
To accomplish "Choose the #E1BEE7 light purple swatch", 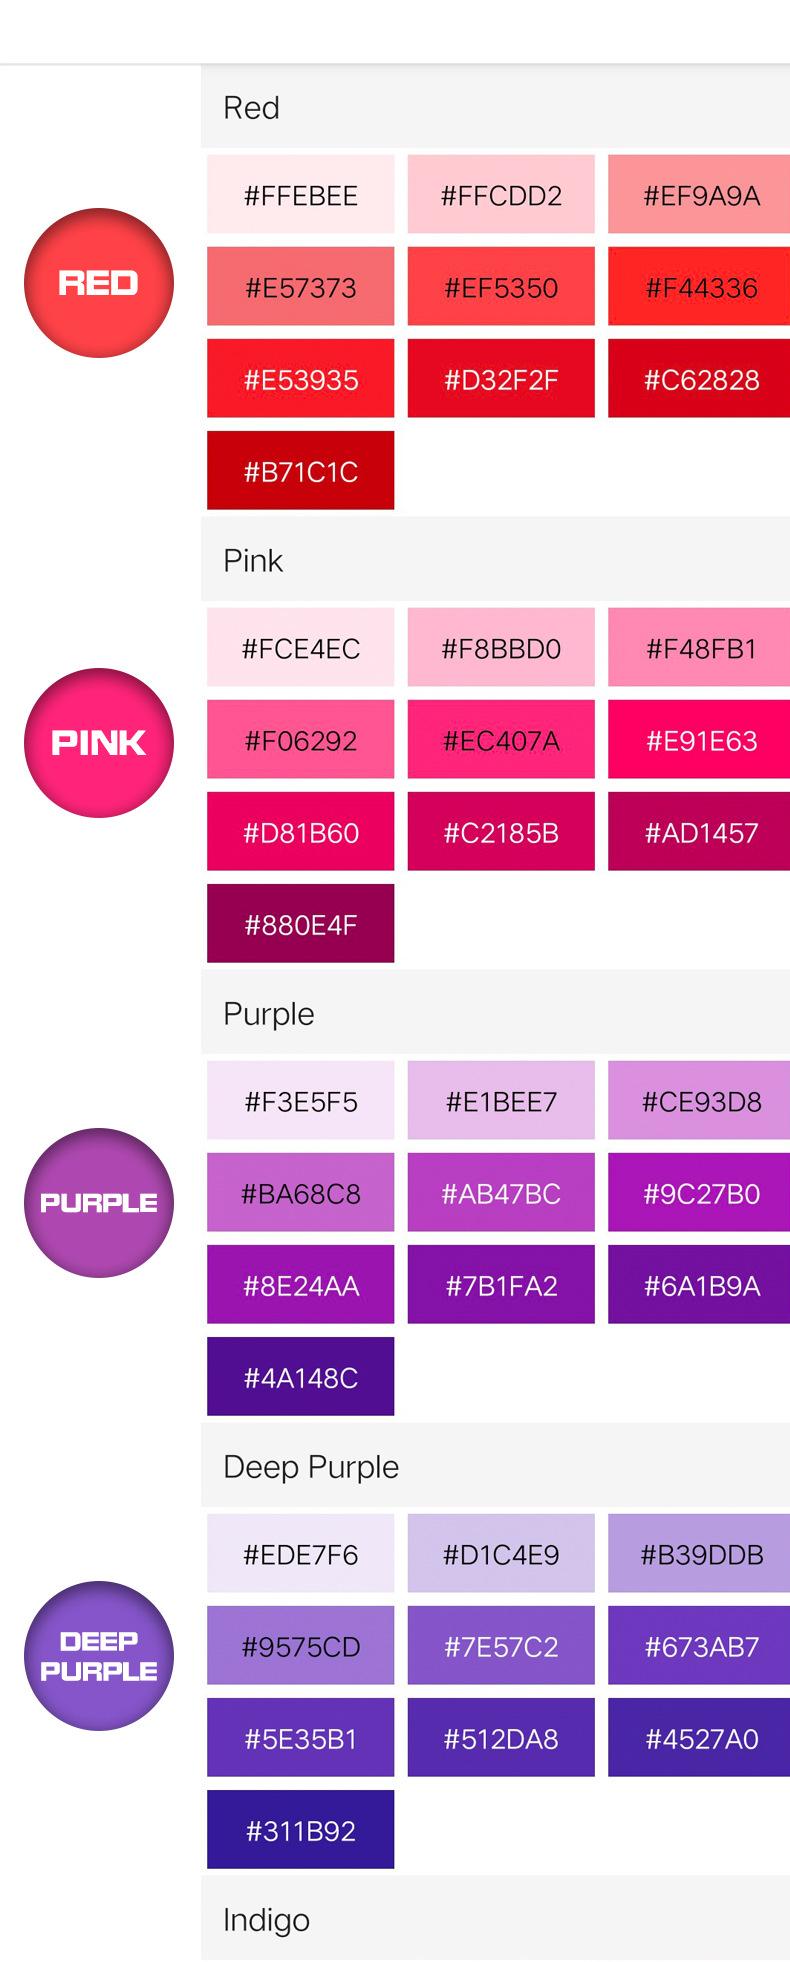I will [501, 1101].
